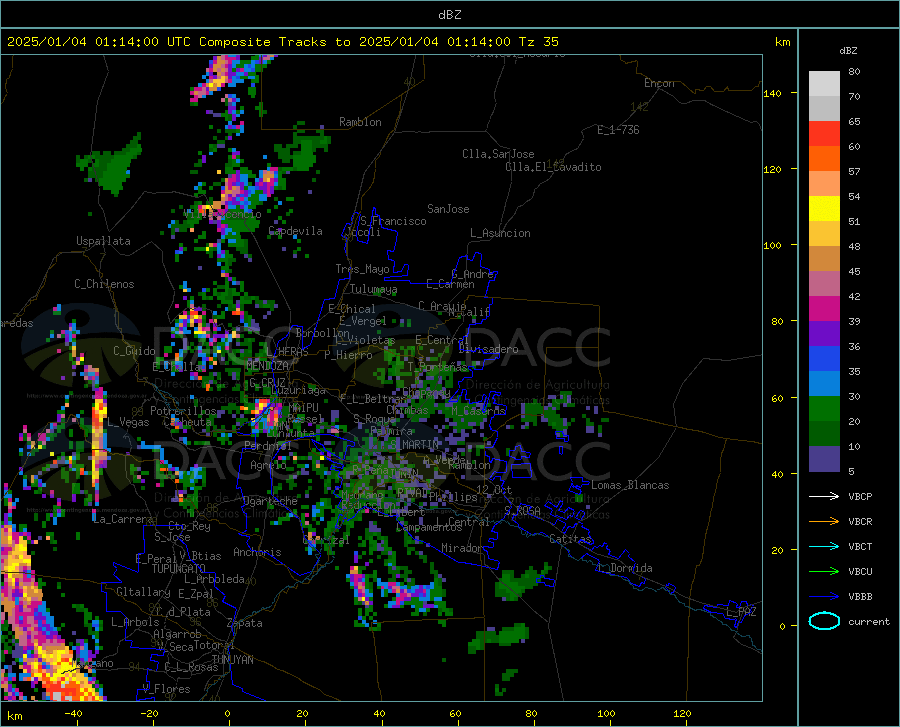Click the Divisadero label on map
This screenshot has width=900, height=727.
tap(488, 349)
